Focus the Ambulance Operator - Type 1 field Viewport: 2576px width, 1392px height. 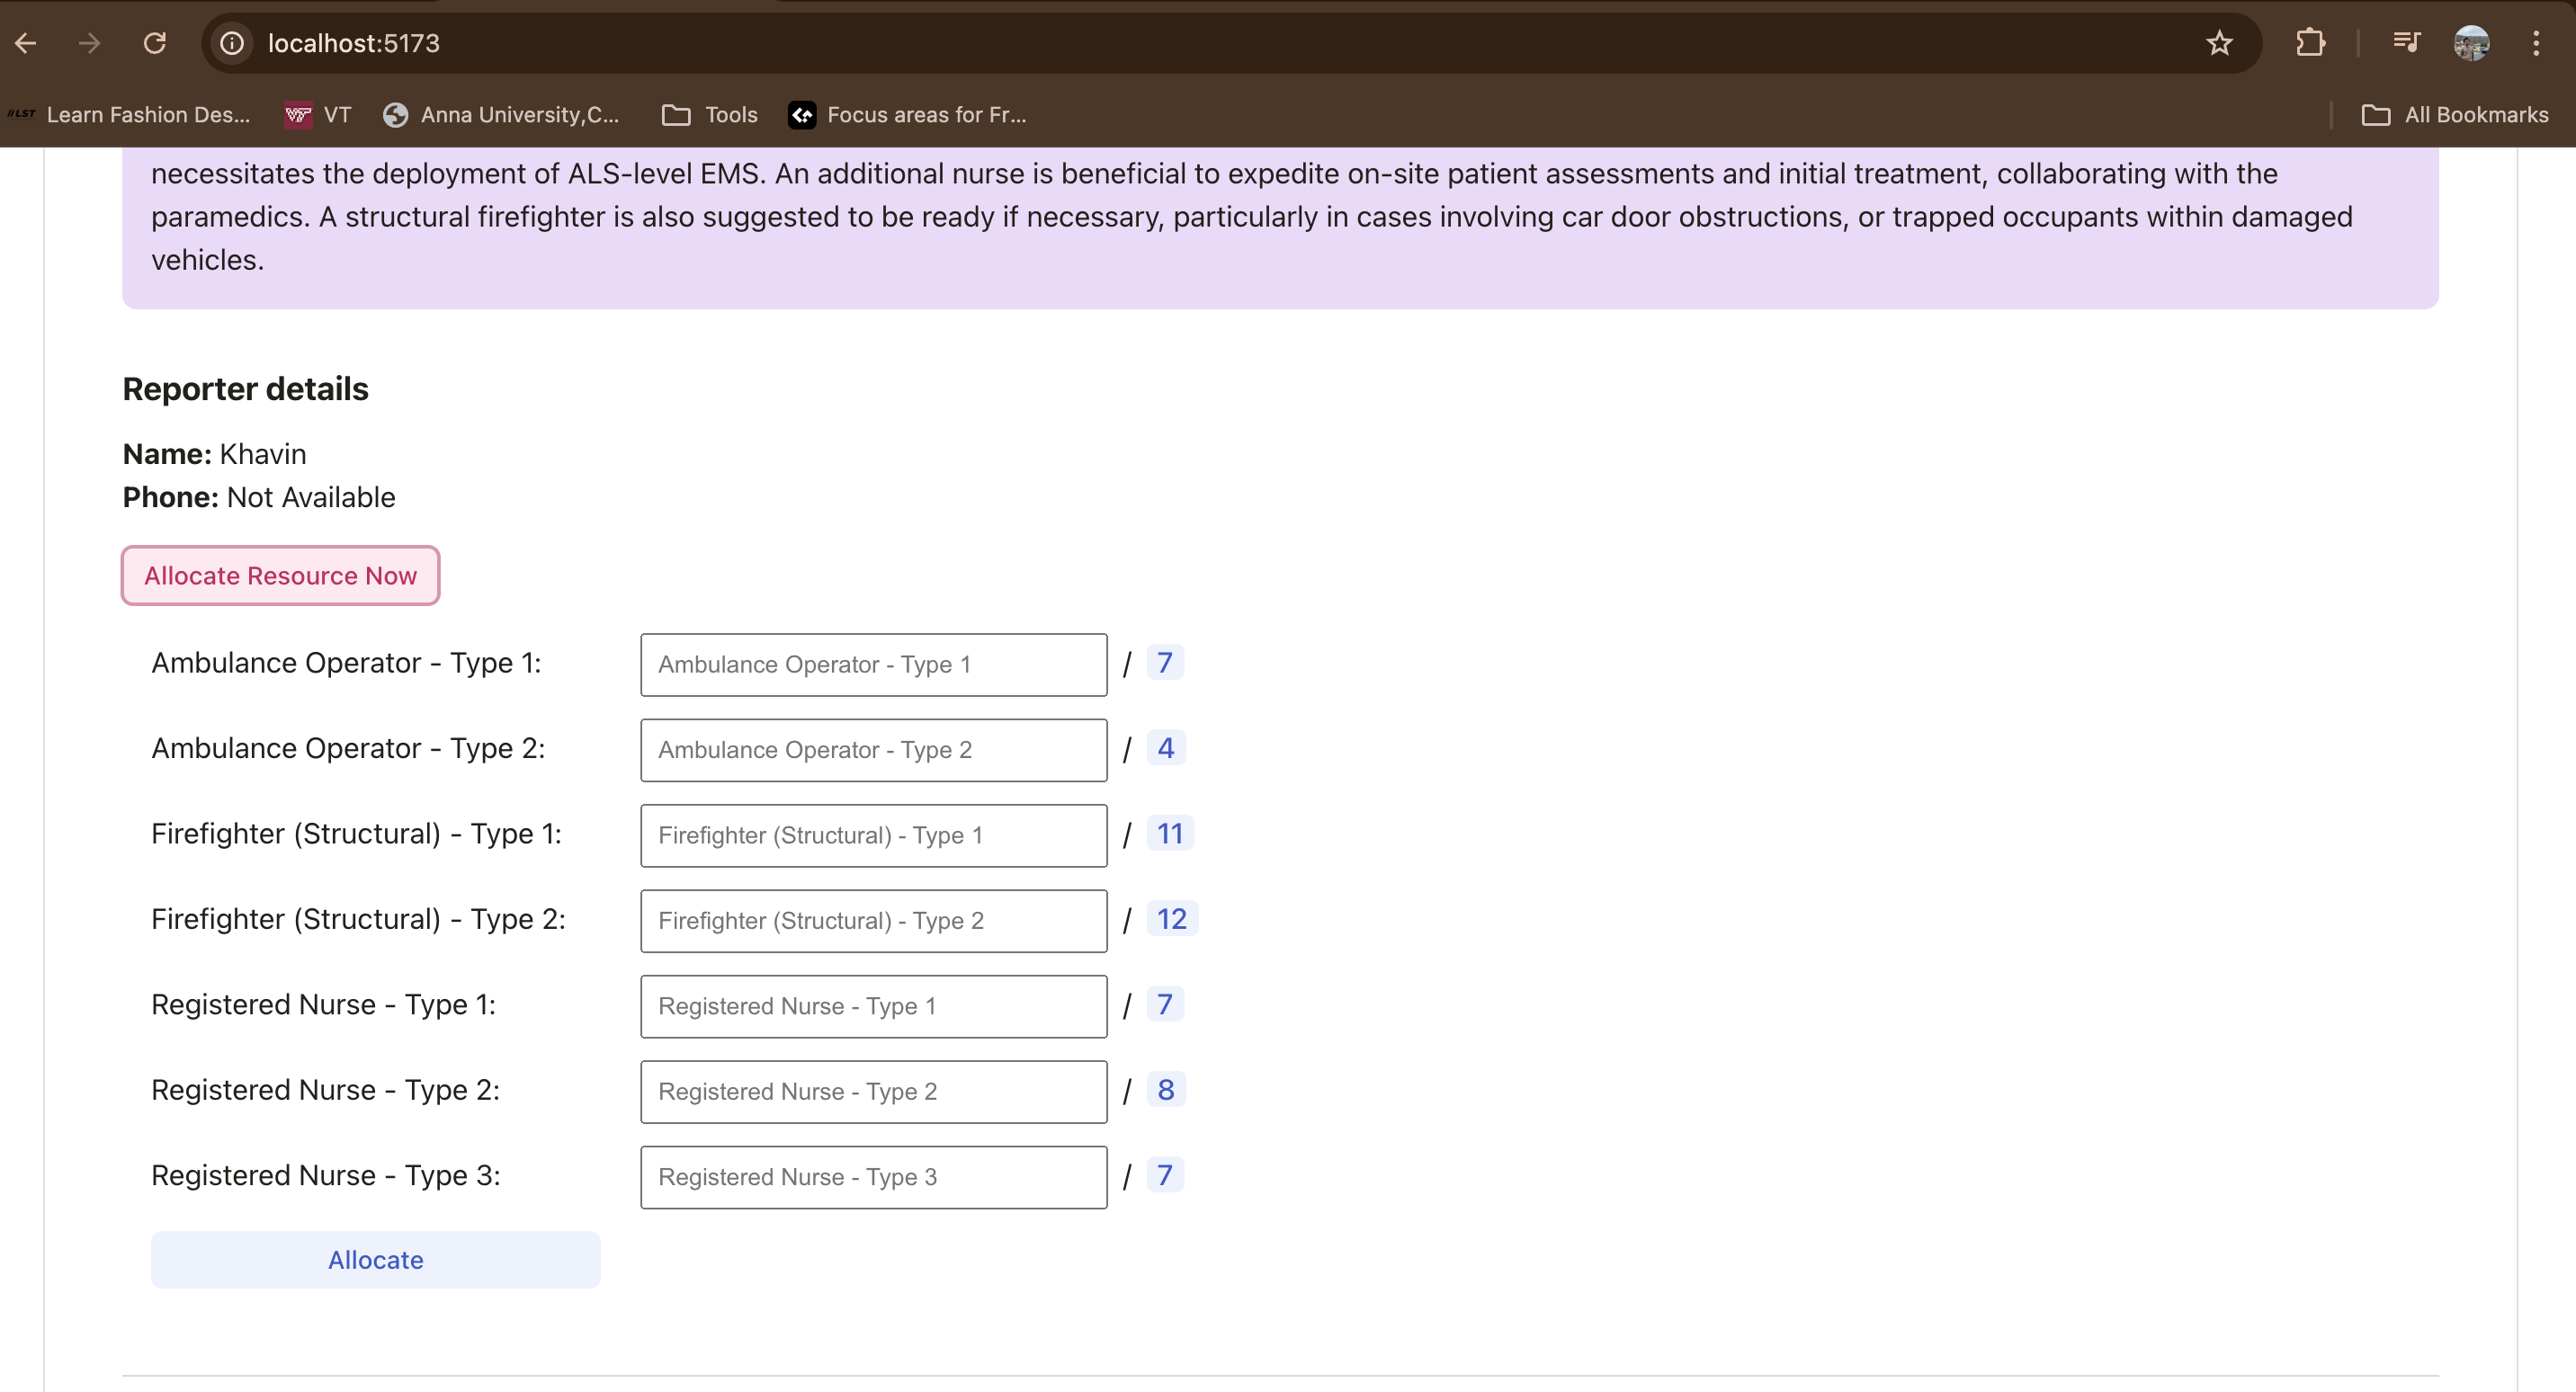(873, 665)
